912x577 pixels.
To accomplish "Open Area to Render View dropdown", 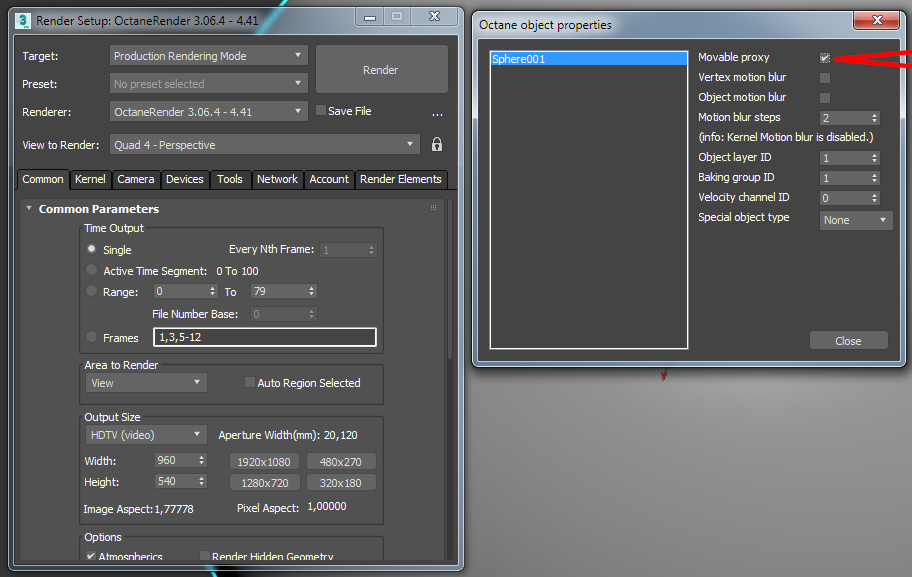I will click(x=146, y=383).
